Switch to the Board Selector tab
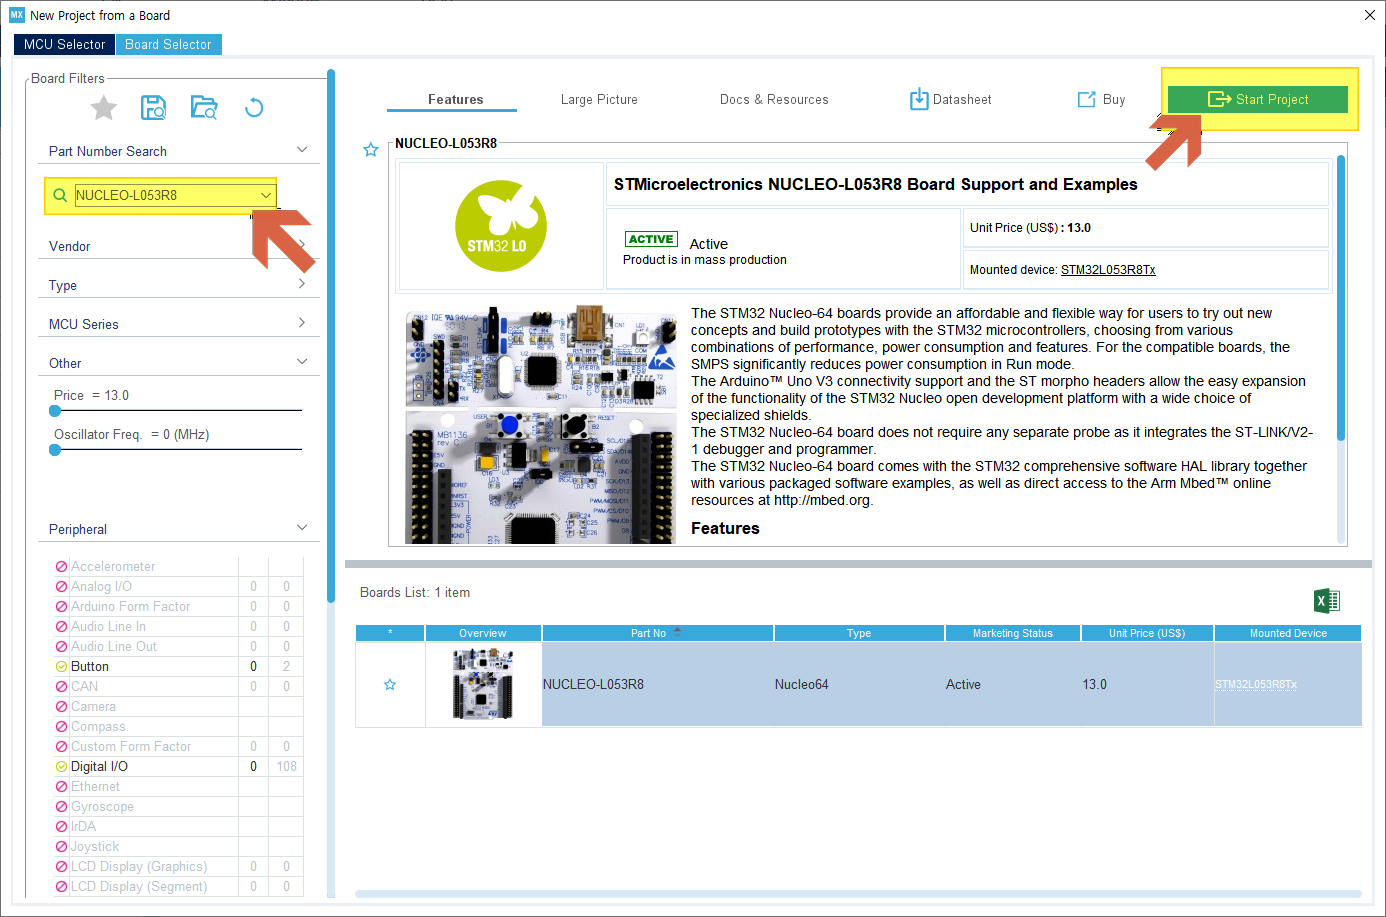The width and height of the screenshot is (1386, 917). 168,44
